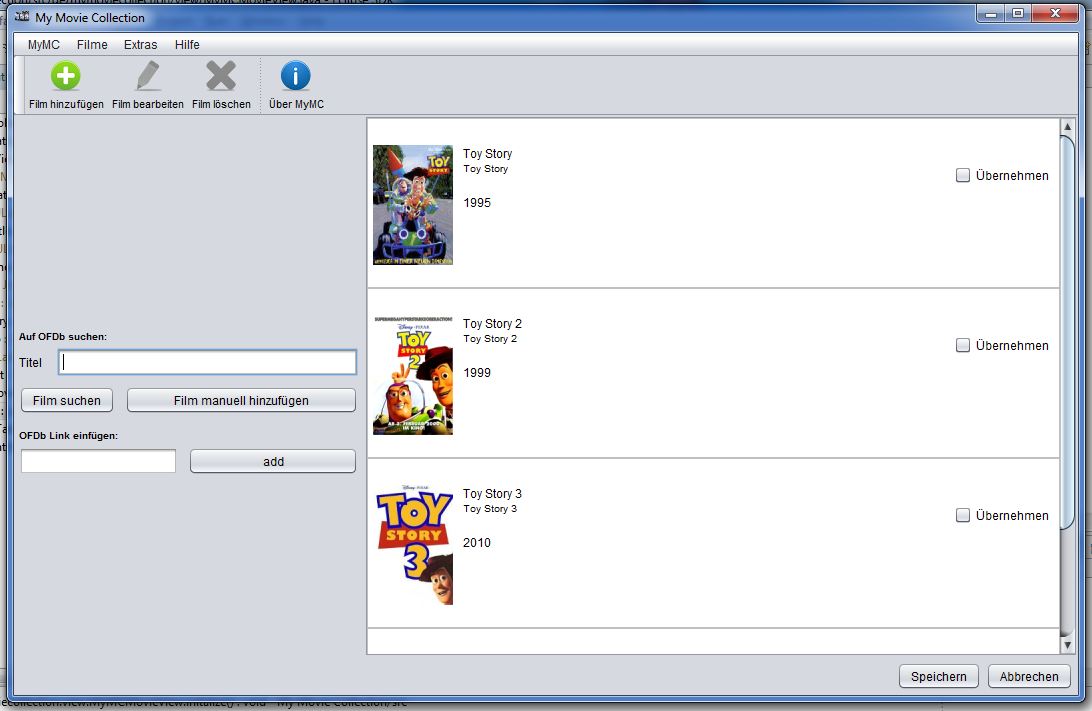The width and height of the screenshot is (1092, 711).
Task: Select the Toy Story 1995 poster thumbnail
Action: click(x=413, y=205)
